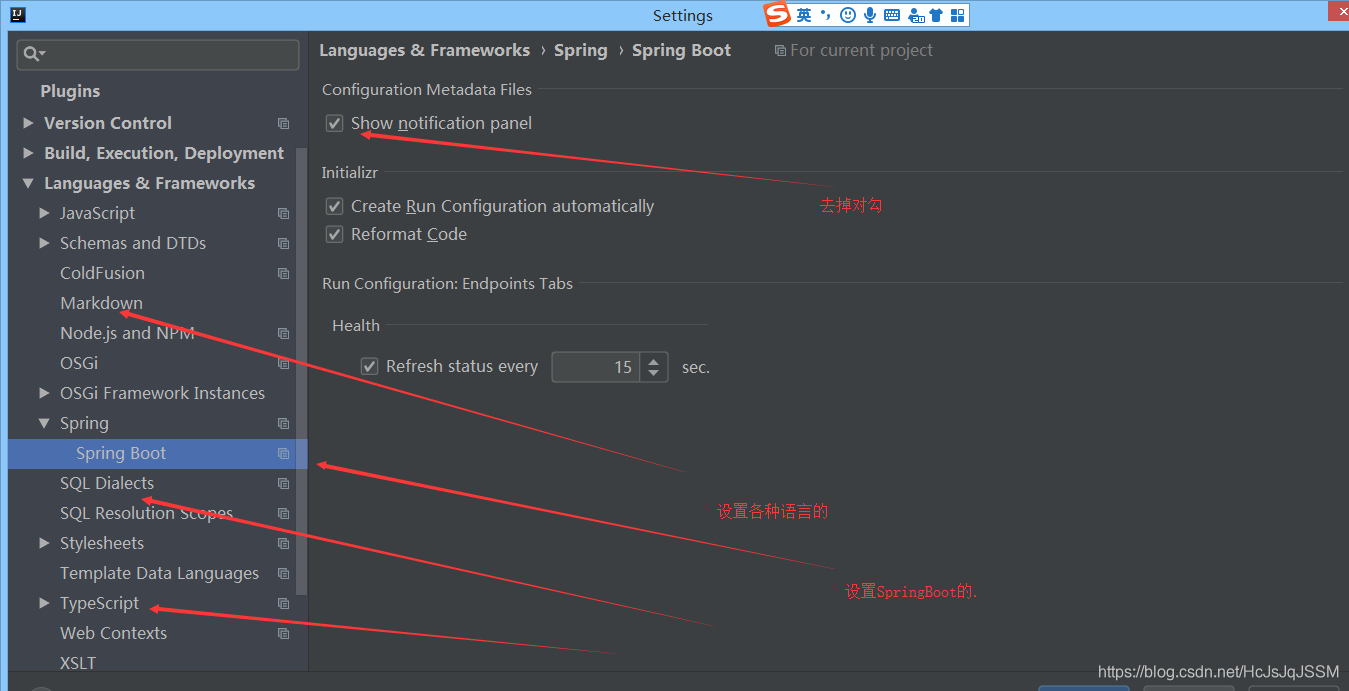Click the Sogou S logo icon
Screen dimensions: 1349x691
point(778,15)
